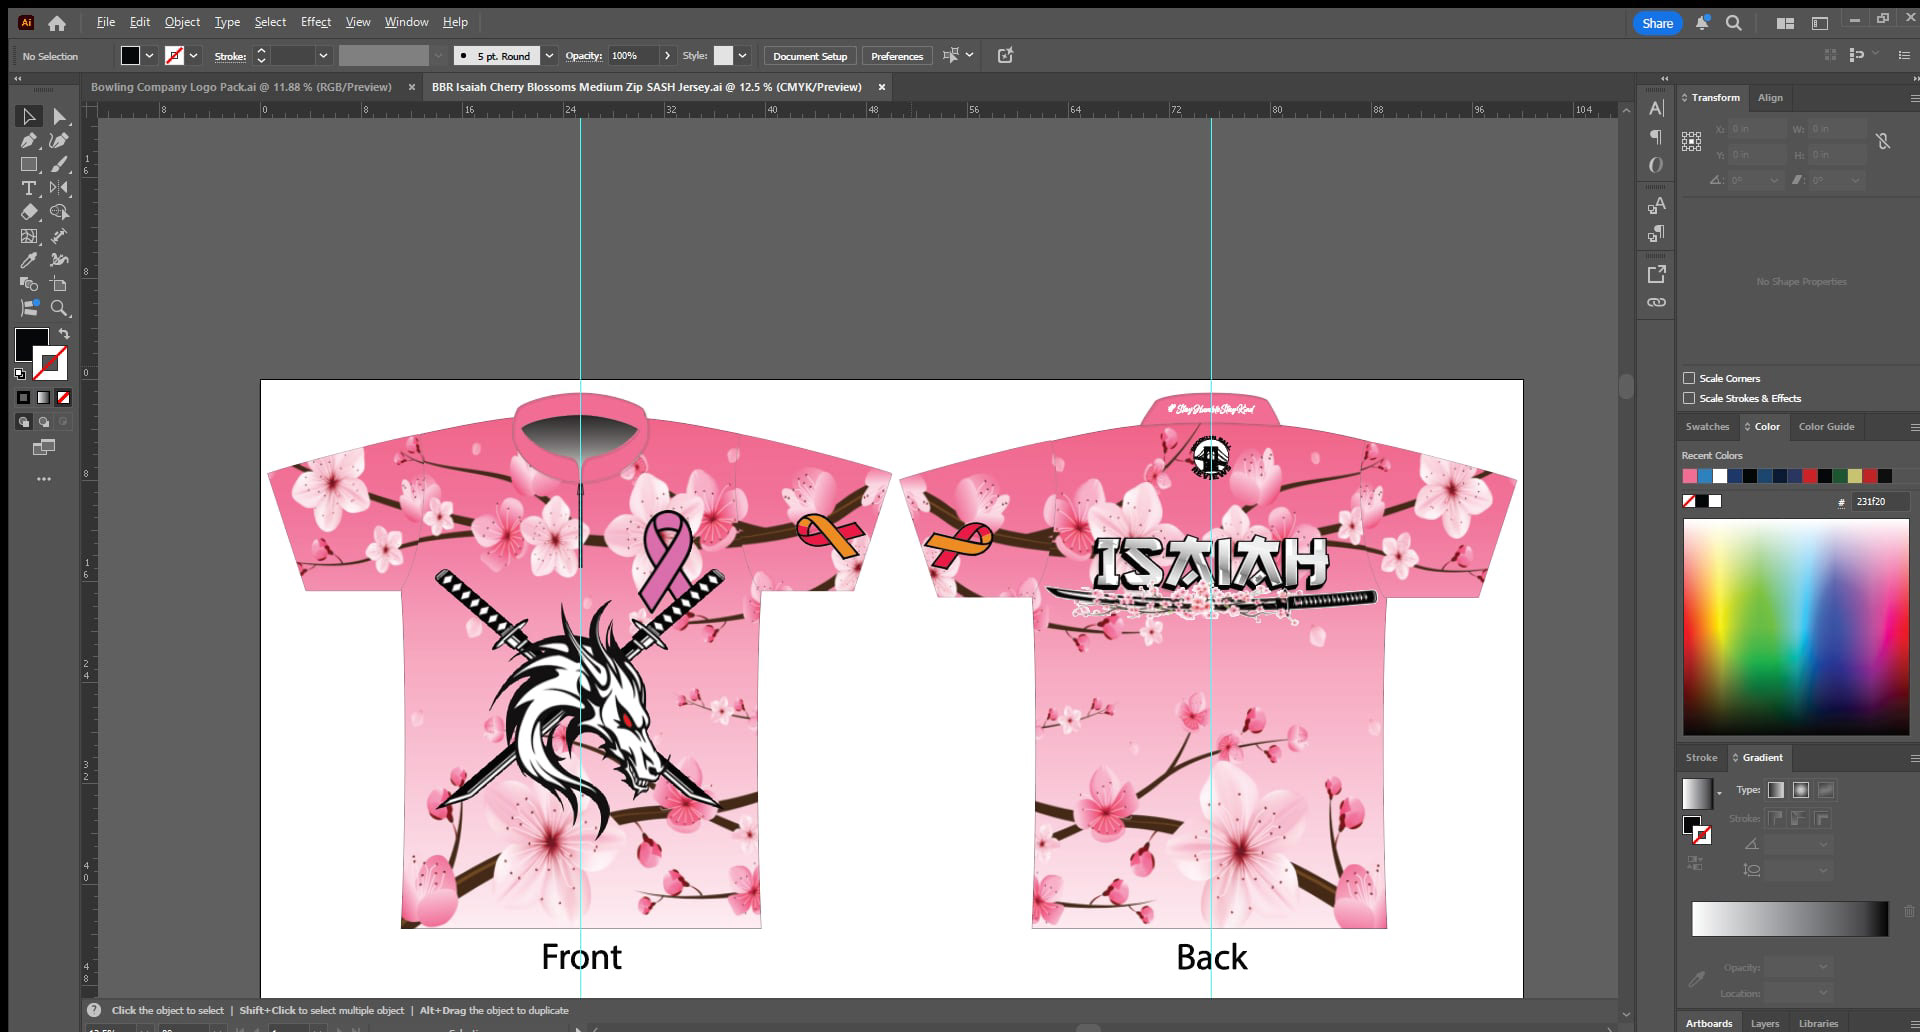Image resolution: width=1920 pixels, height=1032 pixels.
Task: Click the blue Share button
Action: (x=1657, y=22)
